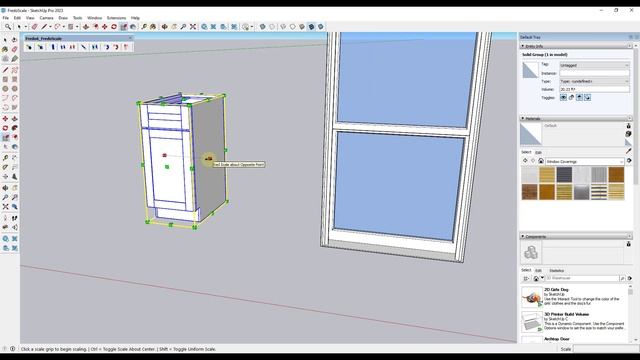Select the Select arrow in left toolbar
This screenshot has height=360, width=640.
pos(5,40)
